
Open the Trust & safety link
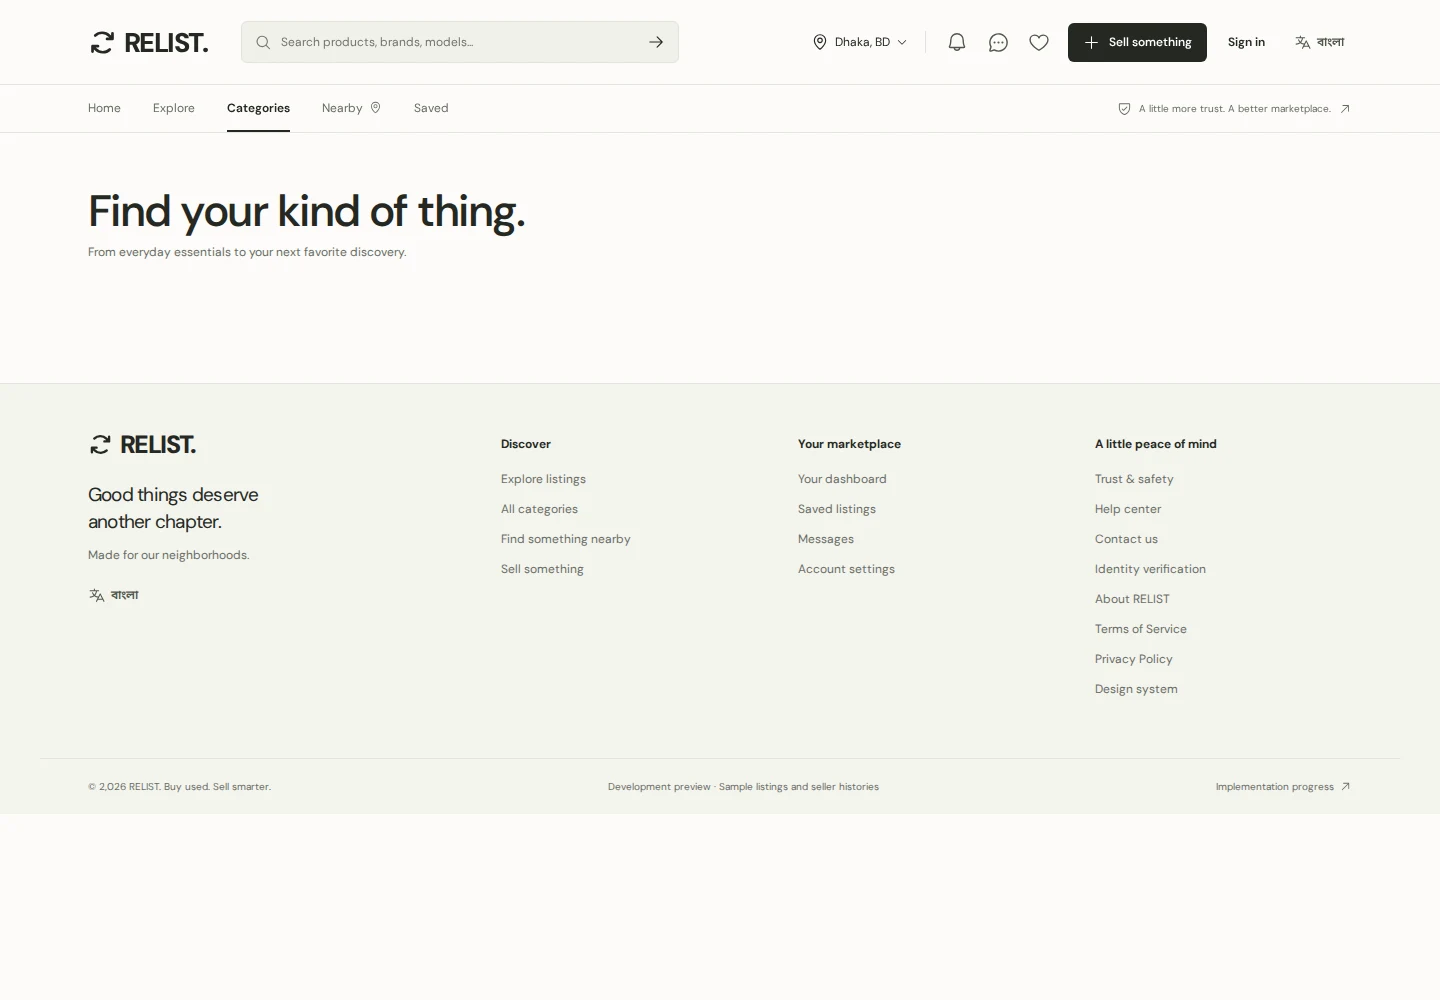(x=1134, y=479)
